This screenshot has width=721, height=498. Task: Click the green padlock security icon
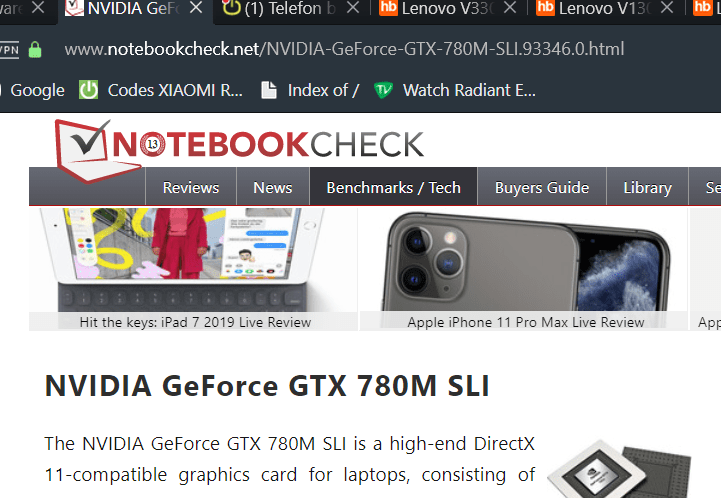[35, 49]
